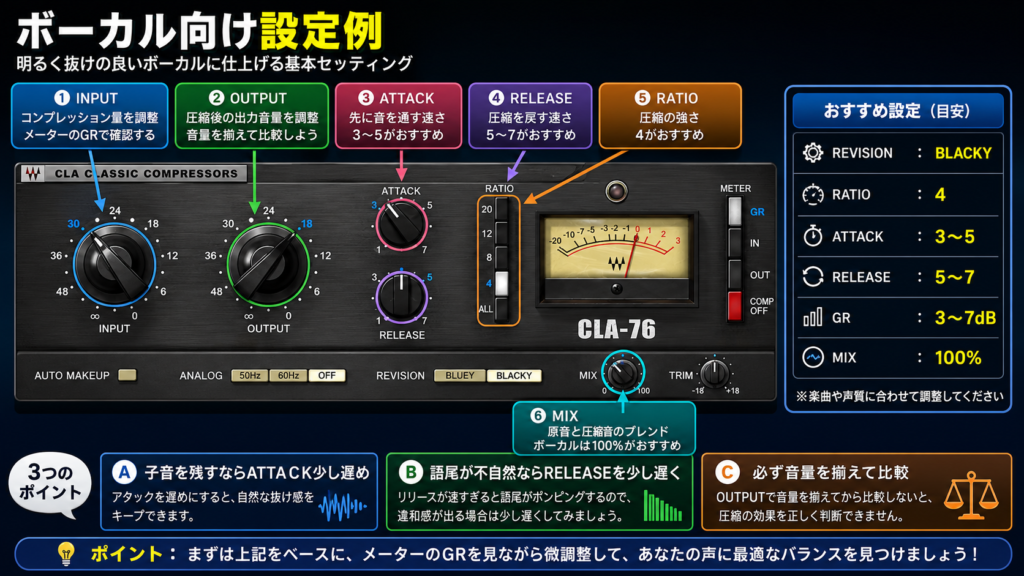Set ANALOG to OFF
The image size is (1024, 576).
327,376
